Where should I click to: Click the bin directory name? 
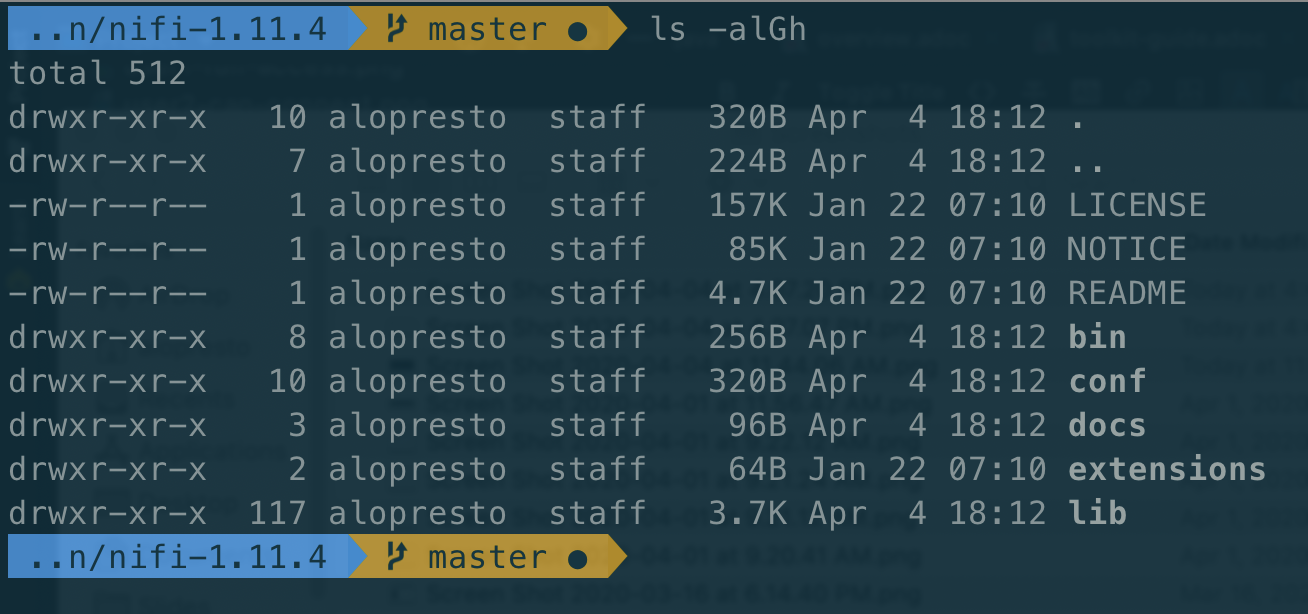click(1097, 337)
